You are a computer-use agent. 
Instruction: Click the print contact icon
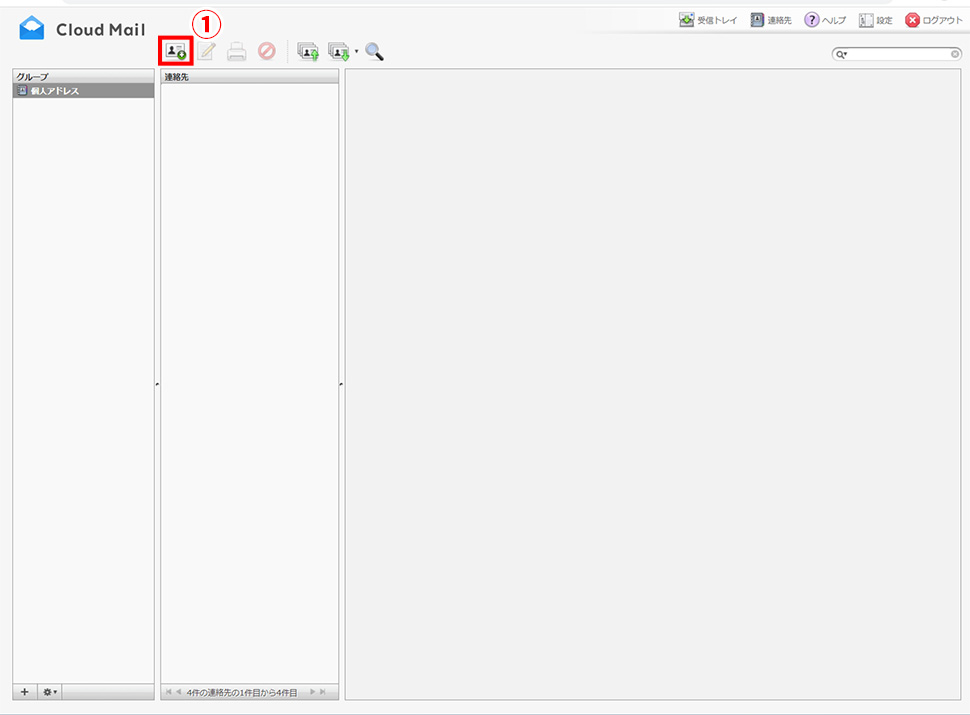[x=236, y=51]
